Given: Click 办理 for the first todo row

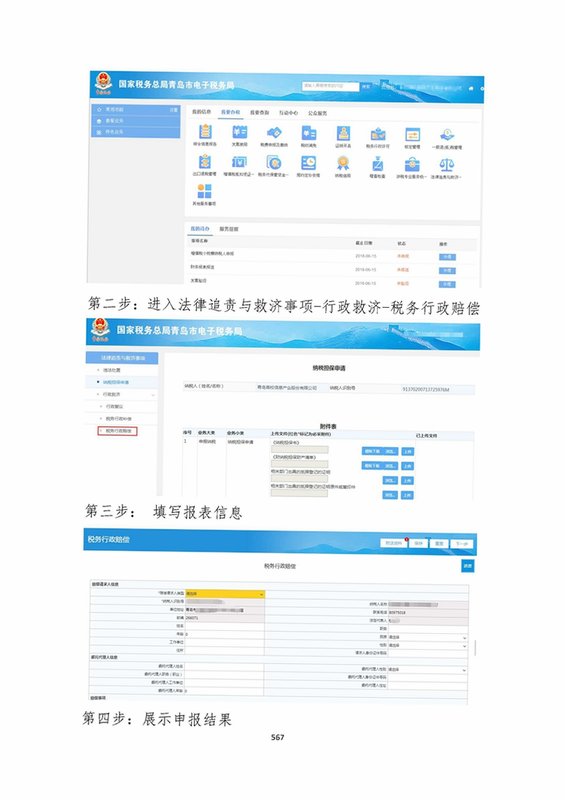Looking at the screenshot, I should (x=447, y=257).
